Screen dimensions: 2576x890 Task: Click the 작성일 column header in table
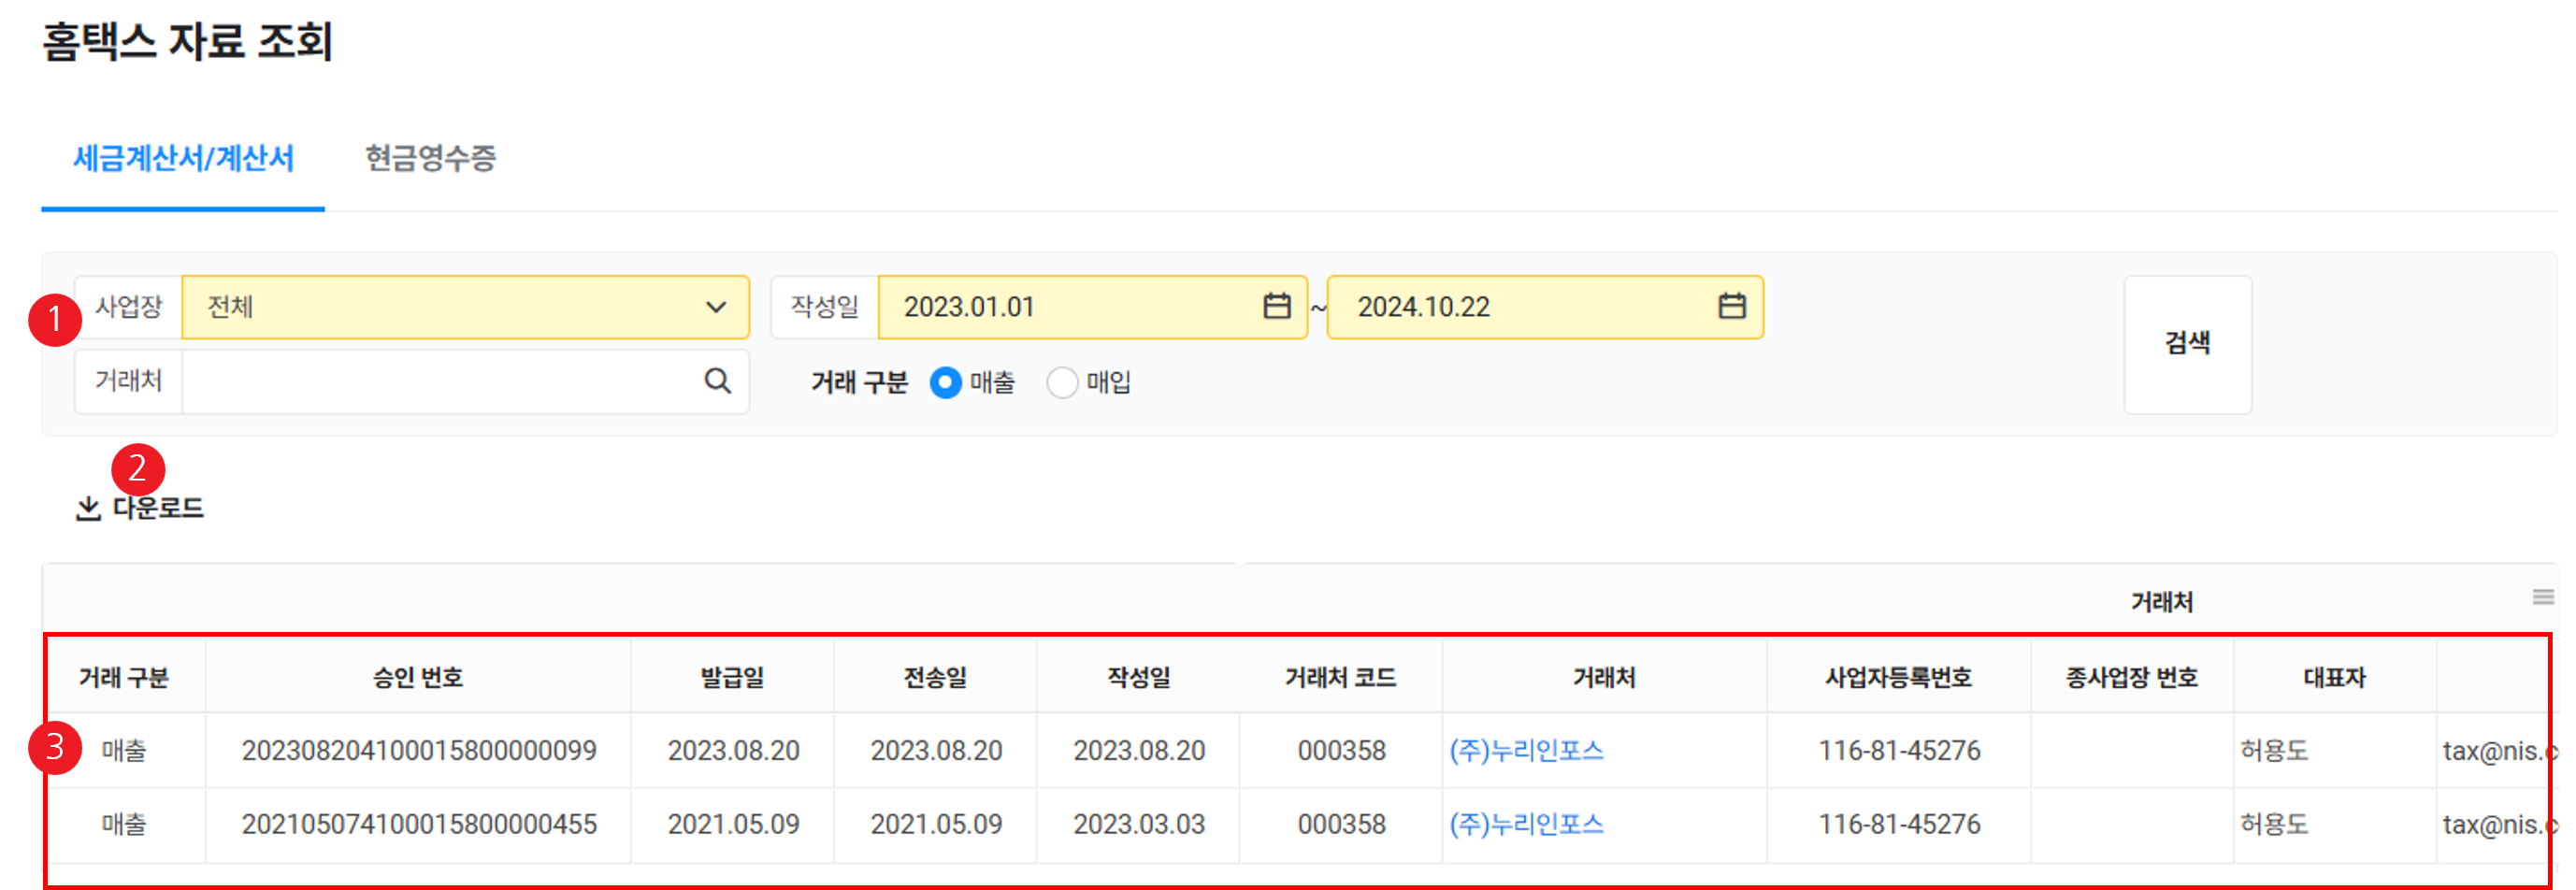[x=1138, y=678]
